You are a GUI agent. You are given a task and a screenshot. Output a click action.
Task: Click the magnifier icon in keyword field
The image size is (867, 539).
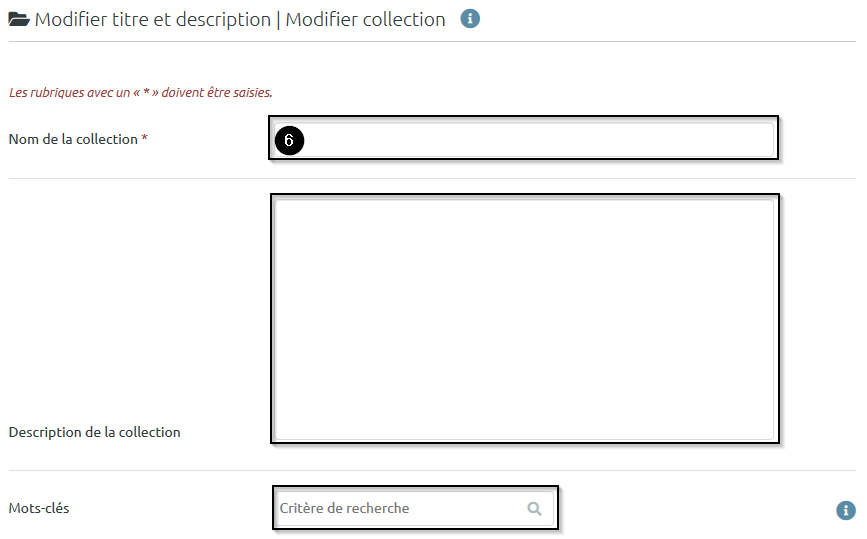pyautogui.click(x=535, y=509)
